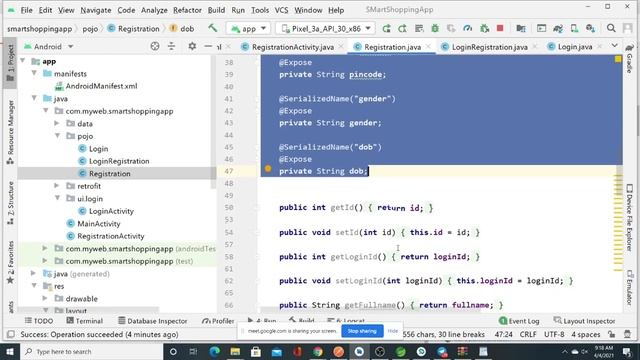The image size is (640, 360).
Task: Open Run Anything toolbar icon
Action: (x=541, y=28)
